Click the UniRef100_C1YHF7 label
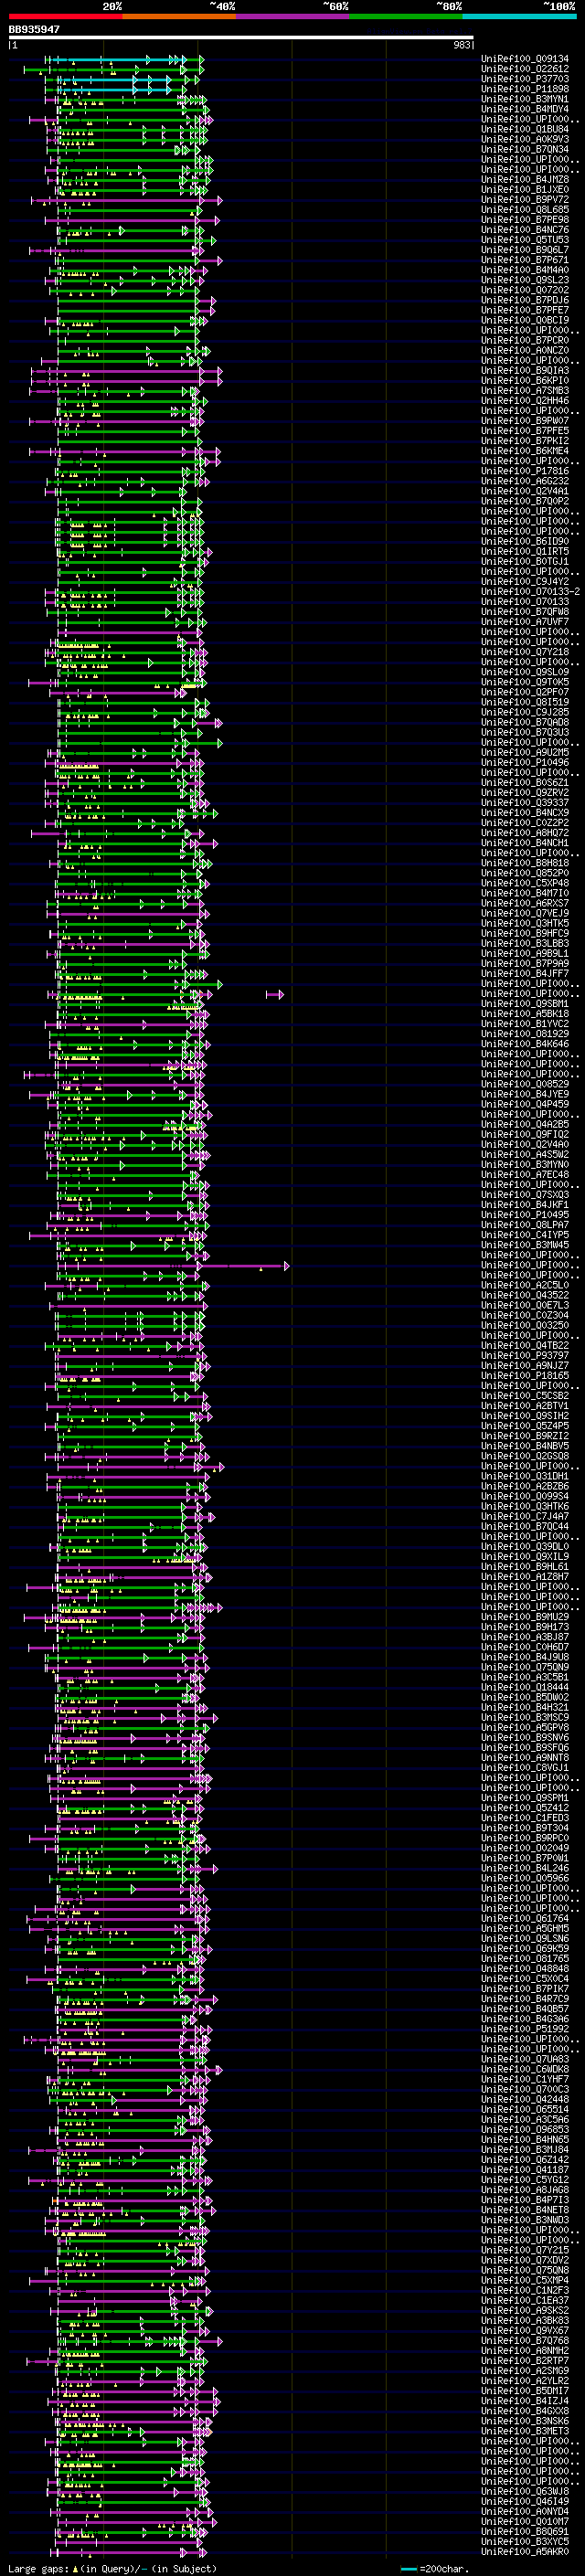Screen dimensions: 585x2576 tap(525, 2079)
